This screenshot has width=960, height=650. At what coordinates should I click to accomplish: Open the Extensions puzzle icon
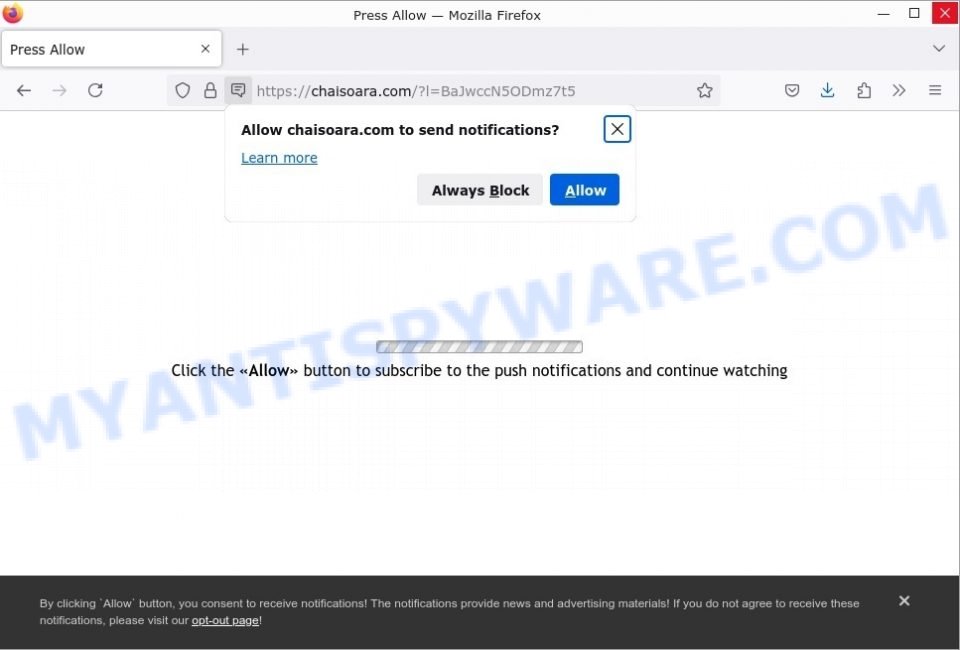click(864, 91)
